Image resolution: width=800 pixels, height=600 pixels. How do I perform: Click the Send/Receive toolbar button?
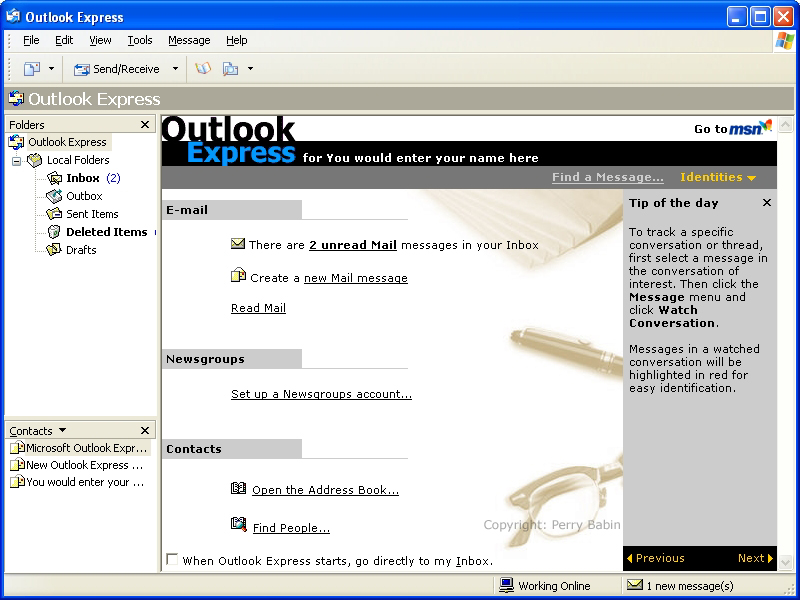click(x=116, y=69)
